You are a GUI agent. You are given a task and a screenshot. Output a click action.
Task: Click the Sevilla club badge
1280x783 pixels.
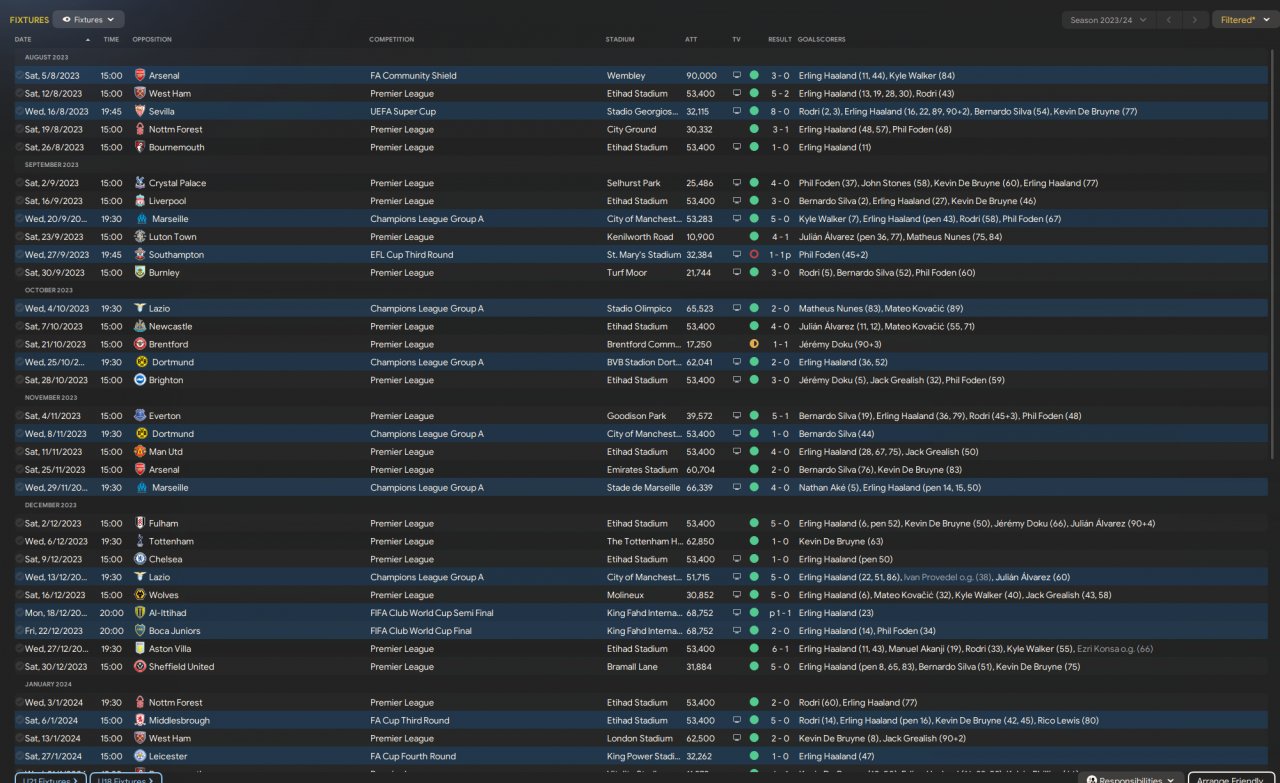[140, 112]
